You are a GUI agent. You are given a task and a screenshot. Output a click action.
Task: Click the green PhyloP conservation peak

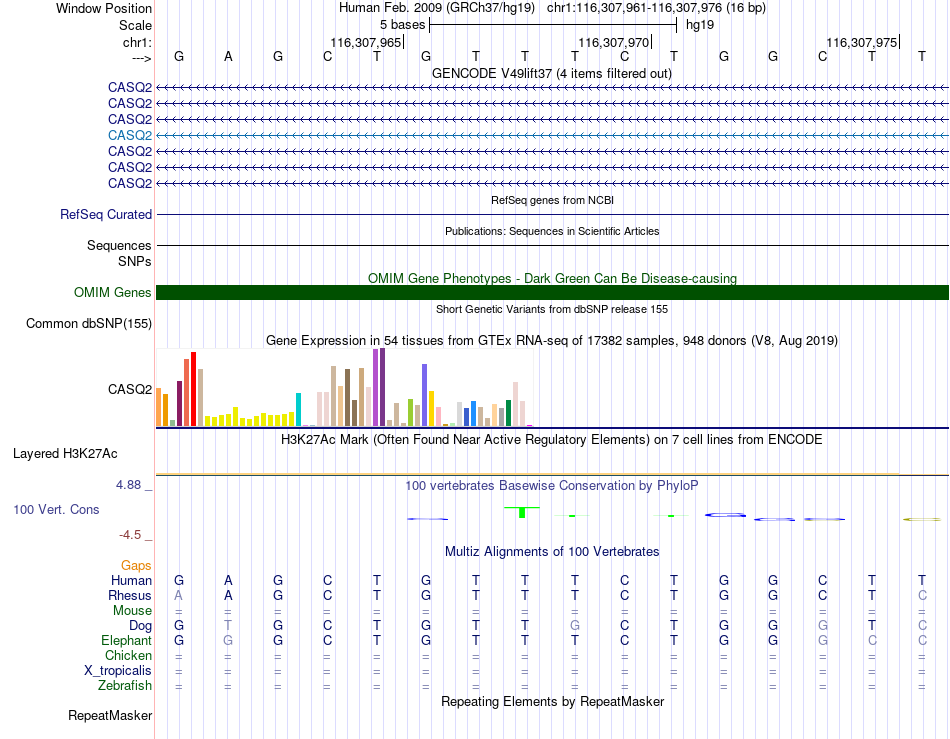[522, 512]
